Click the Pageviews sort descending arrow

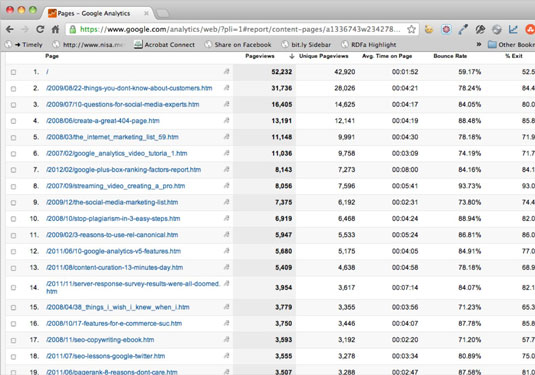coord(291,56)
